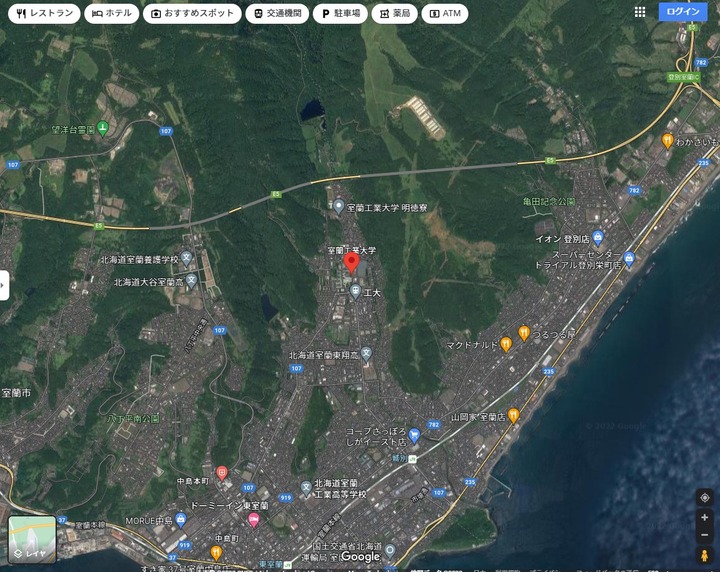720x572 pixels.
Task: Open 北海道室蘭東翔高 school marker
Action: coord(366,354)
